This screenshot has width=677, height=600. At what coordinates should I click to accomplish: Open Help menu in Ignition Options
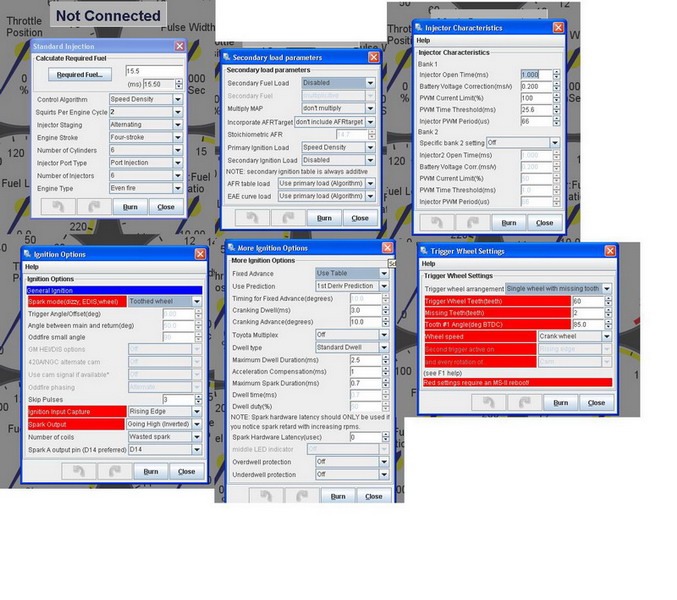click(32, 267)
